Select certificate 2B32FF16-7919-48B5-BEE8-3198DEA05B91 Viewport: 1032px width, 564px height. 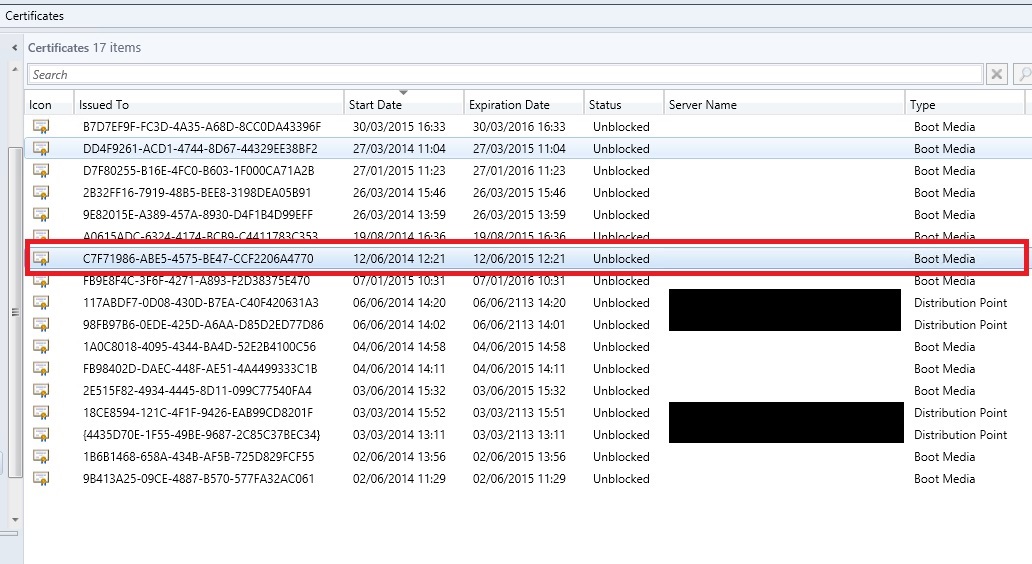click(x=197, y=193)
